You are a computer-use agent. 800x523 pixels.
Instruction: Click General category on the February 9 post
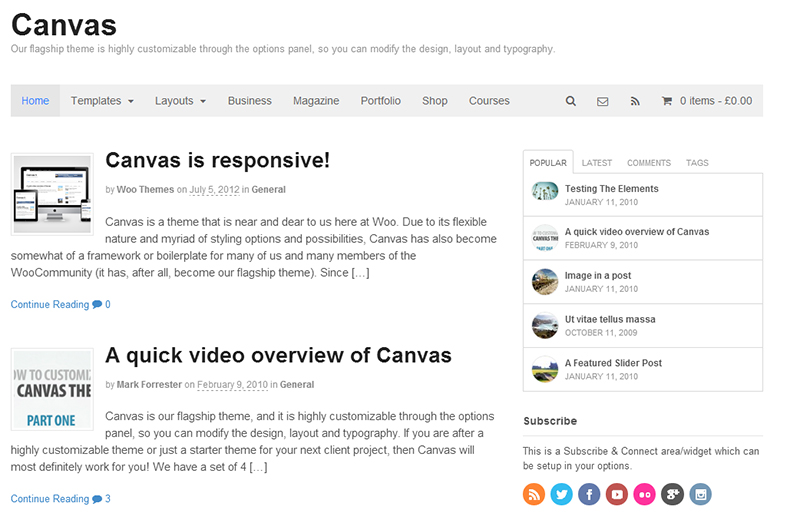pyautogui.click(x=297, y=384)
